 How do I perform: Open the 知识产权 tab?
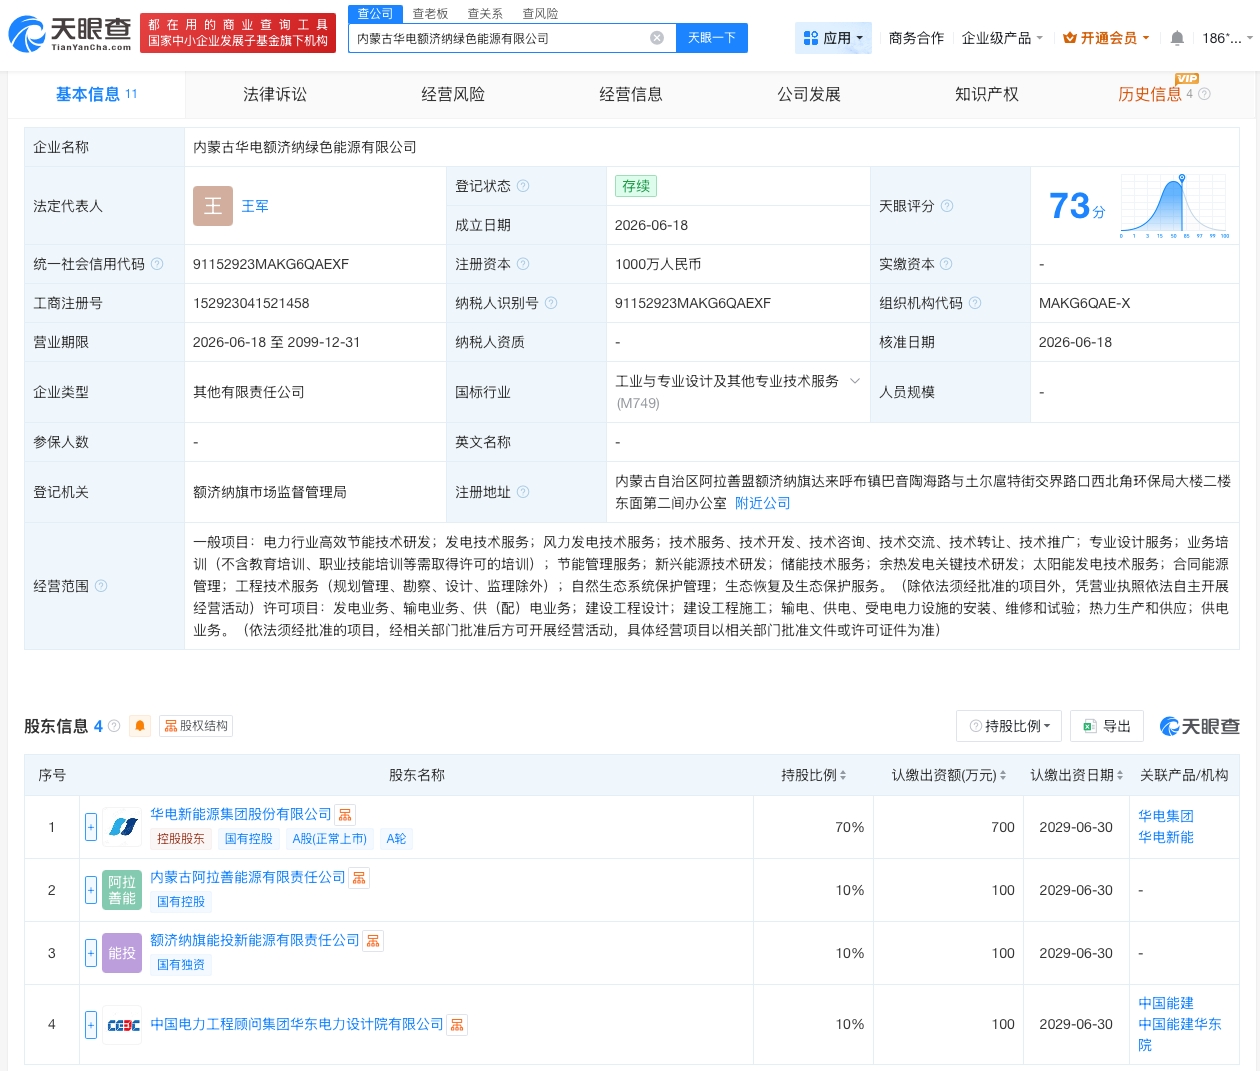coord(987,94)
